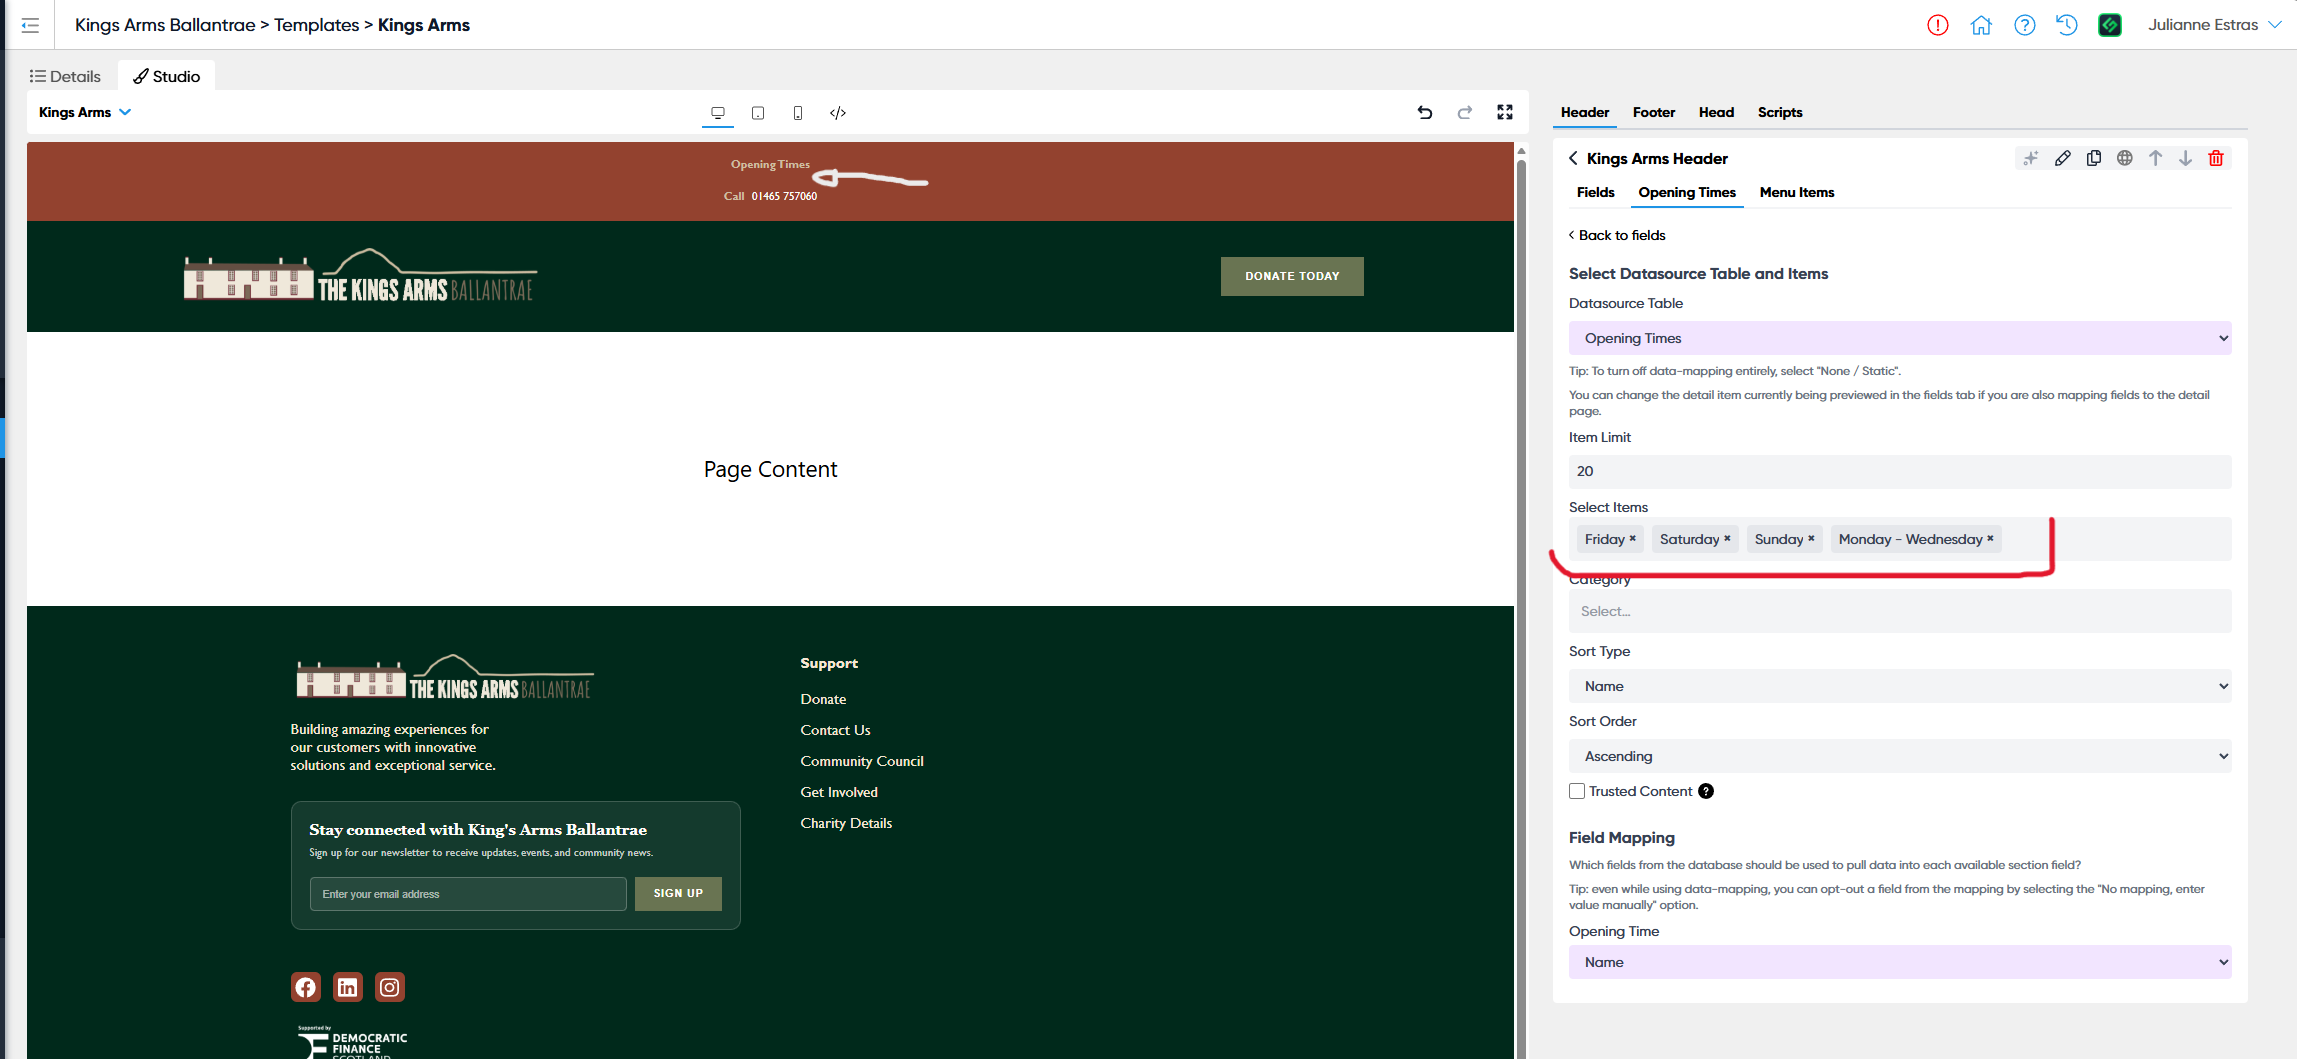Click the Back to fields link
Screen dimensions: 2297x1059
1617,235
